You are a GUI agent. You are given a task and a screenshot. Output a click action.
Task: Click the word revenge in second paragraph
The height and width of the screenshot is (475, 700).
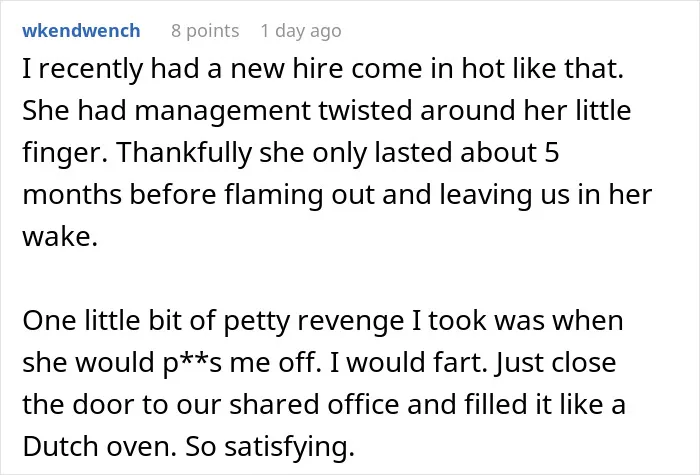(x=350, y=321)
